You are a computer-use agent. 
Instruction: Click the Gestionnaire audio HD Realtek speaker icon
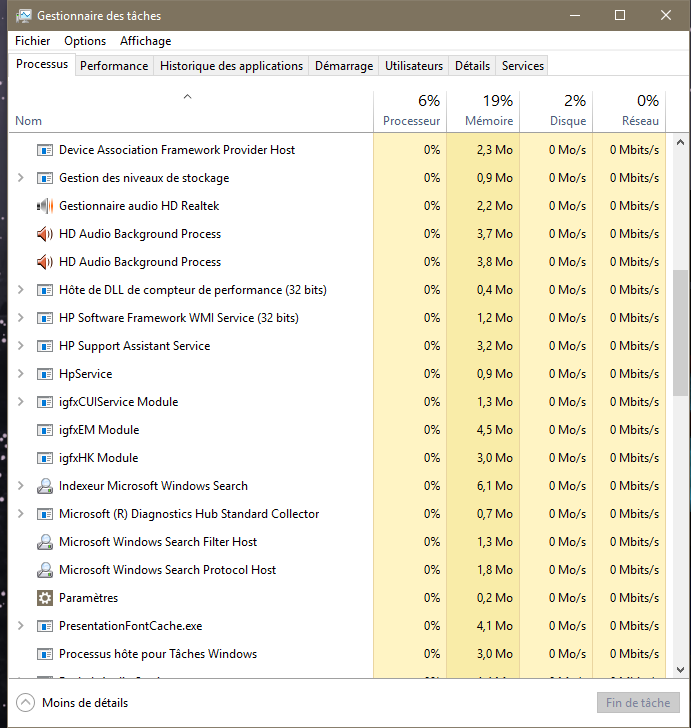45,206
